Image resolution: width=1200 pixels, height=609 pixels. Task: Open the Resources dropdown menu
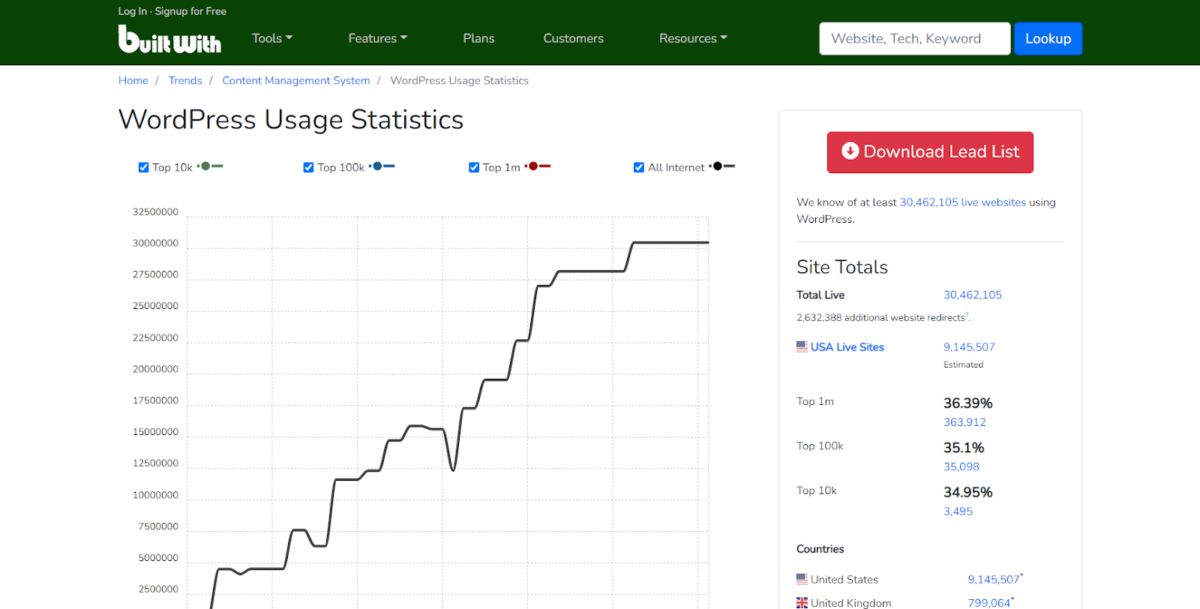[x=692, y=38]
